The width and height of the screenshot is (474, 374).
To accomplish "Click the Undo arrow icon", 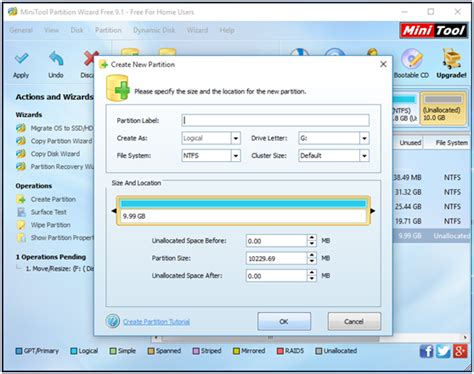I will click(x=56, y=59).
